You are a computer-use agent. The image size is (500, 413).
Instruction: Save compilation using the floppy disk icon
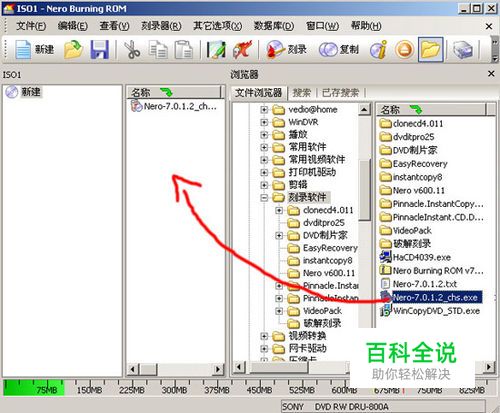click(x=100, y=50)
